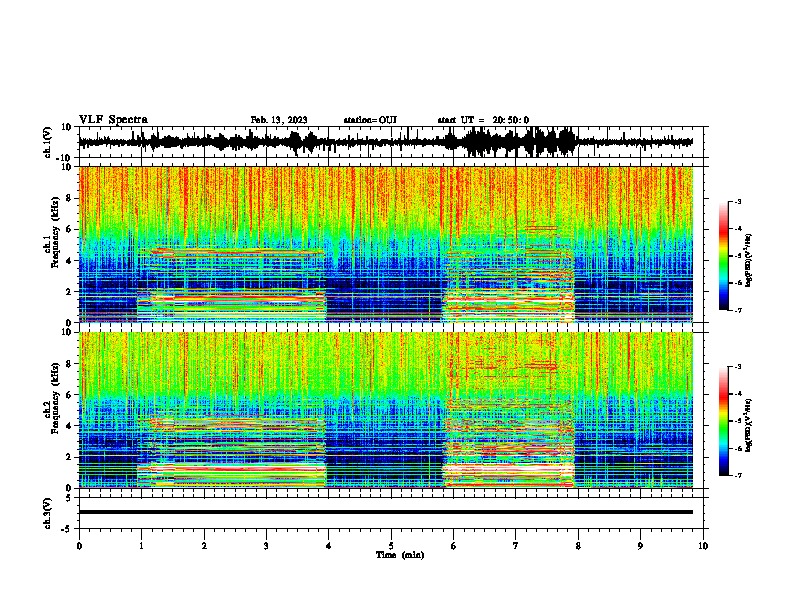Image resolution: width=792 pixels, height=612 pixels.
Task: Click time-axis tick label "3"
Action: (x=266, y=546)
